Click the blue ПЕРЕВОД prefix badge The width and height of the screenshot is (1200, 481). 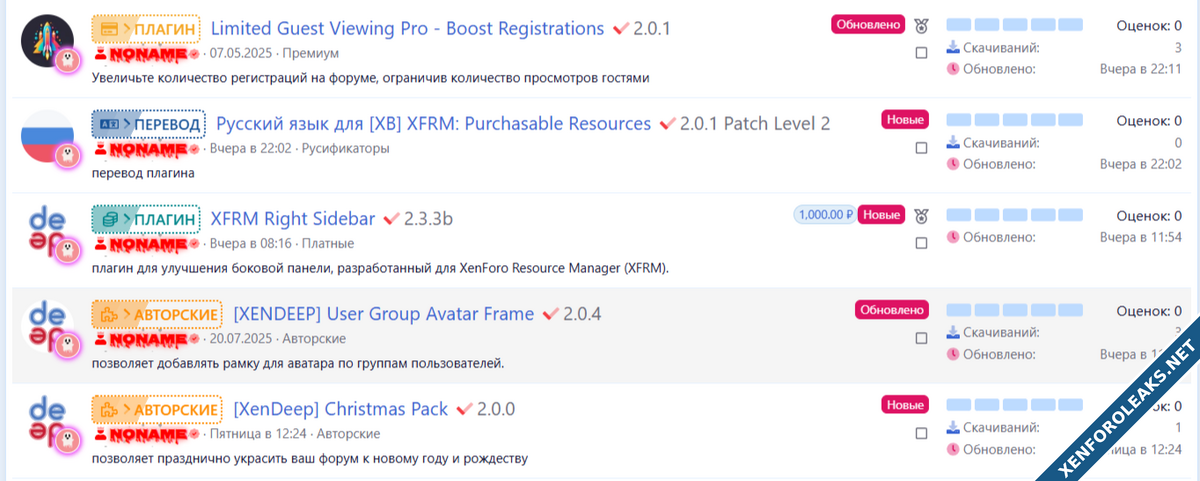148,124
